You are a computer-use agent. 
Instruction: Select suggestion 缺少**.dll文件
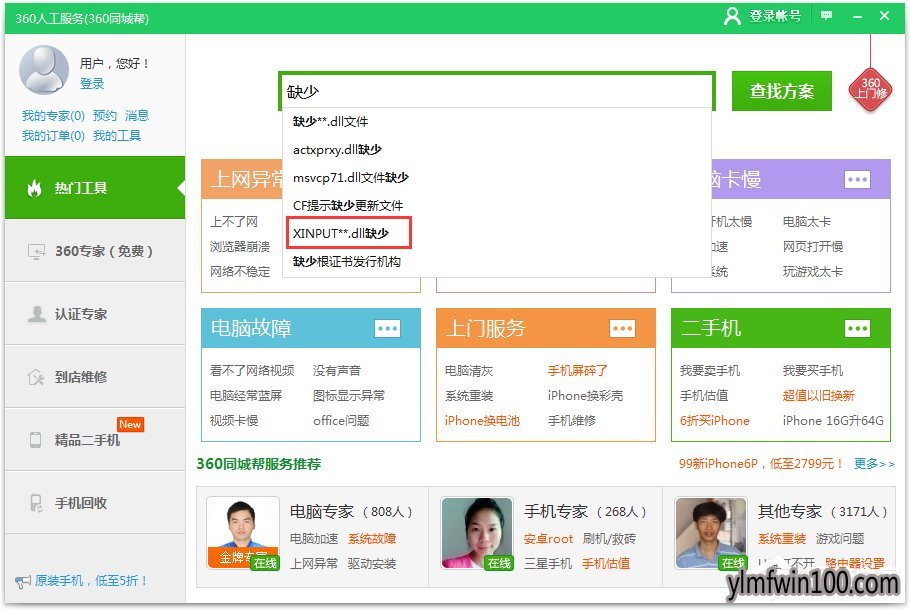coord(497,121)
